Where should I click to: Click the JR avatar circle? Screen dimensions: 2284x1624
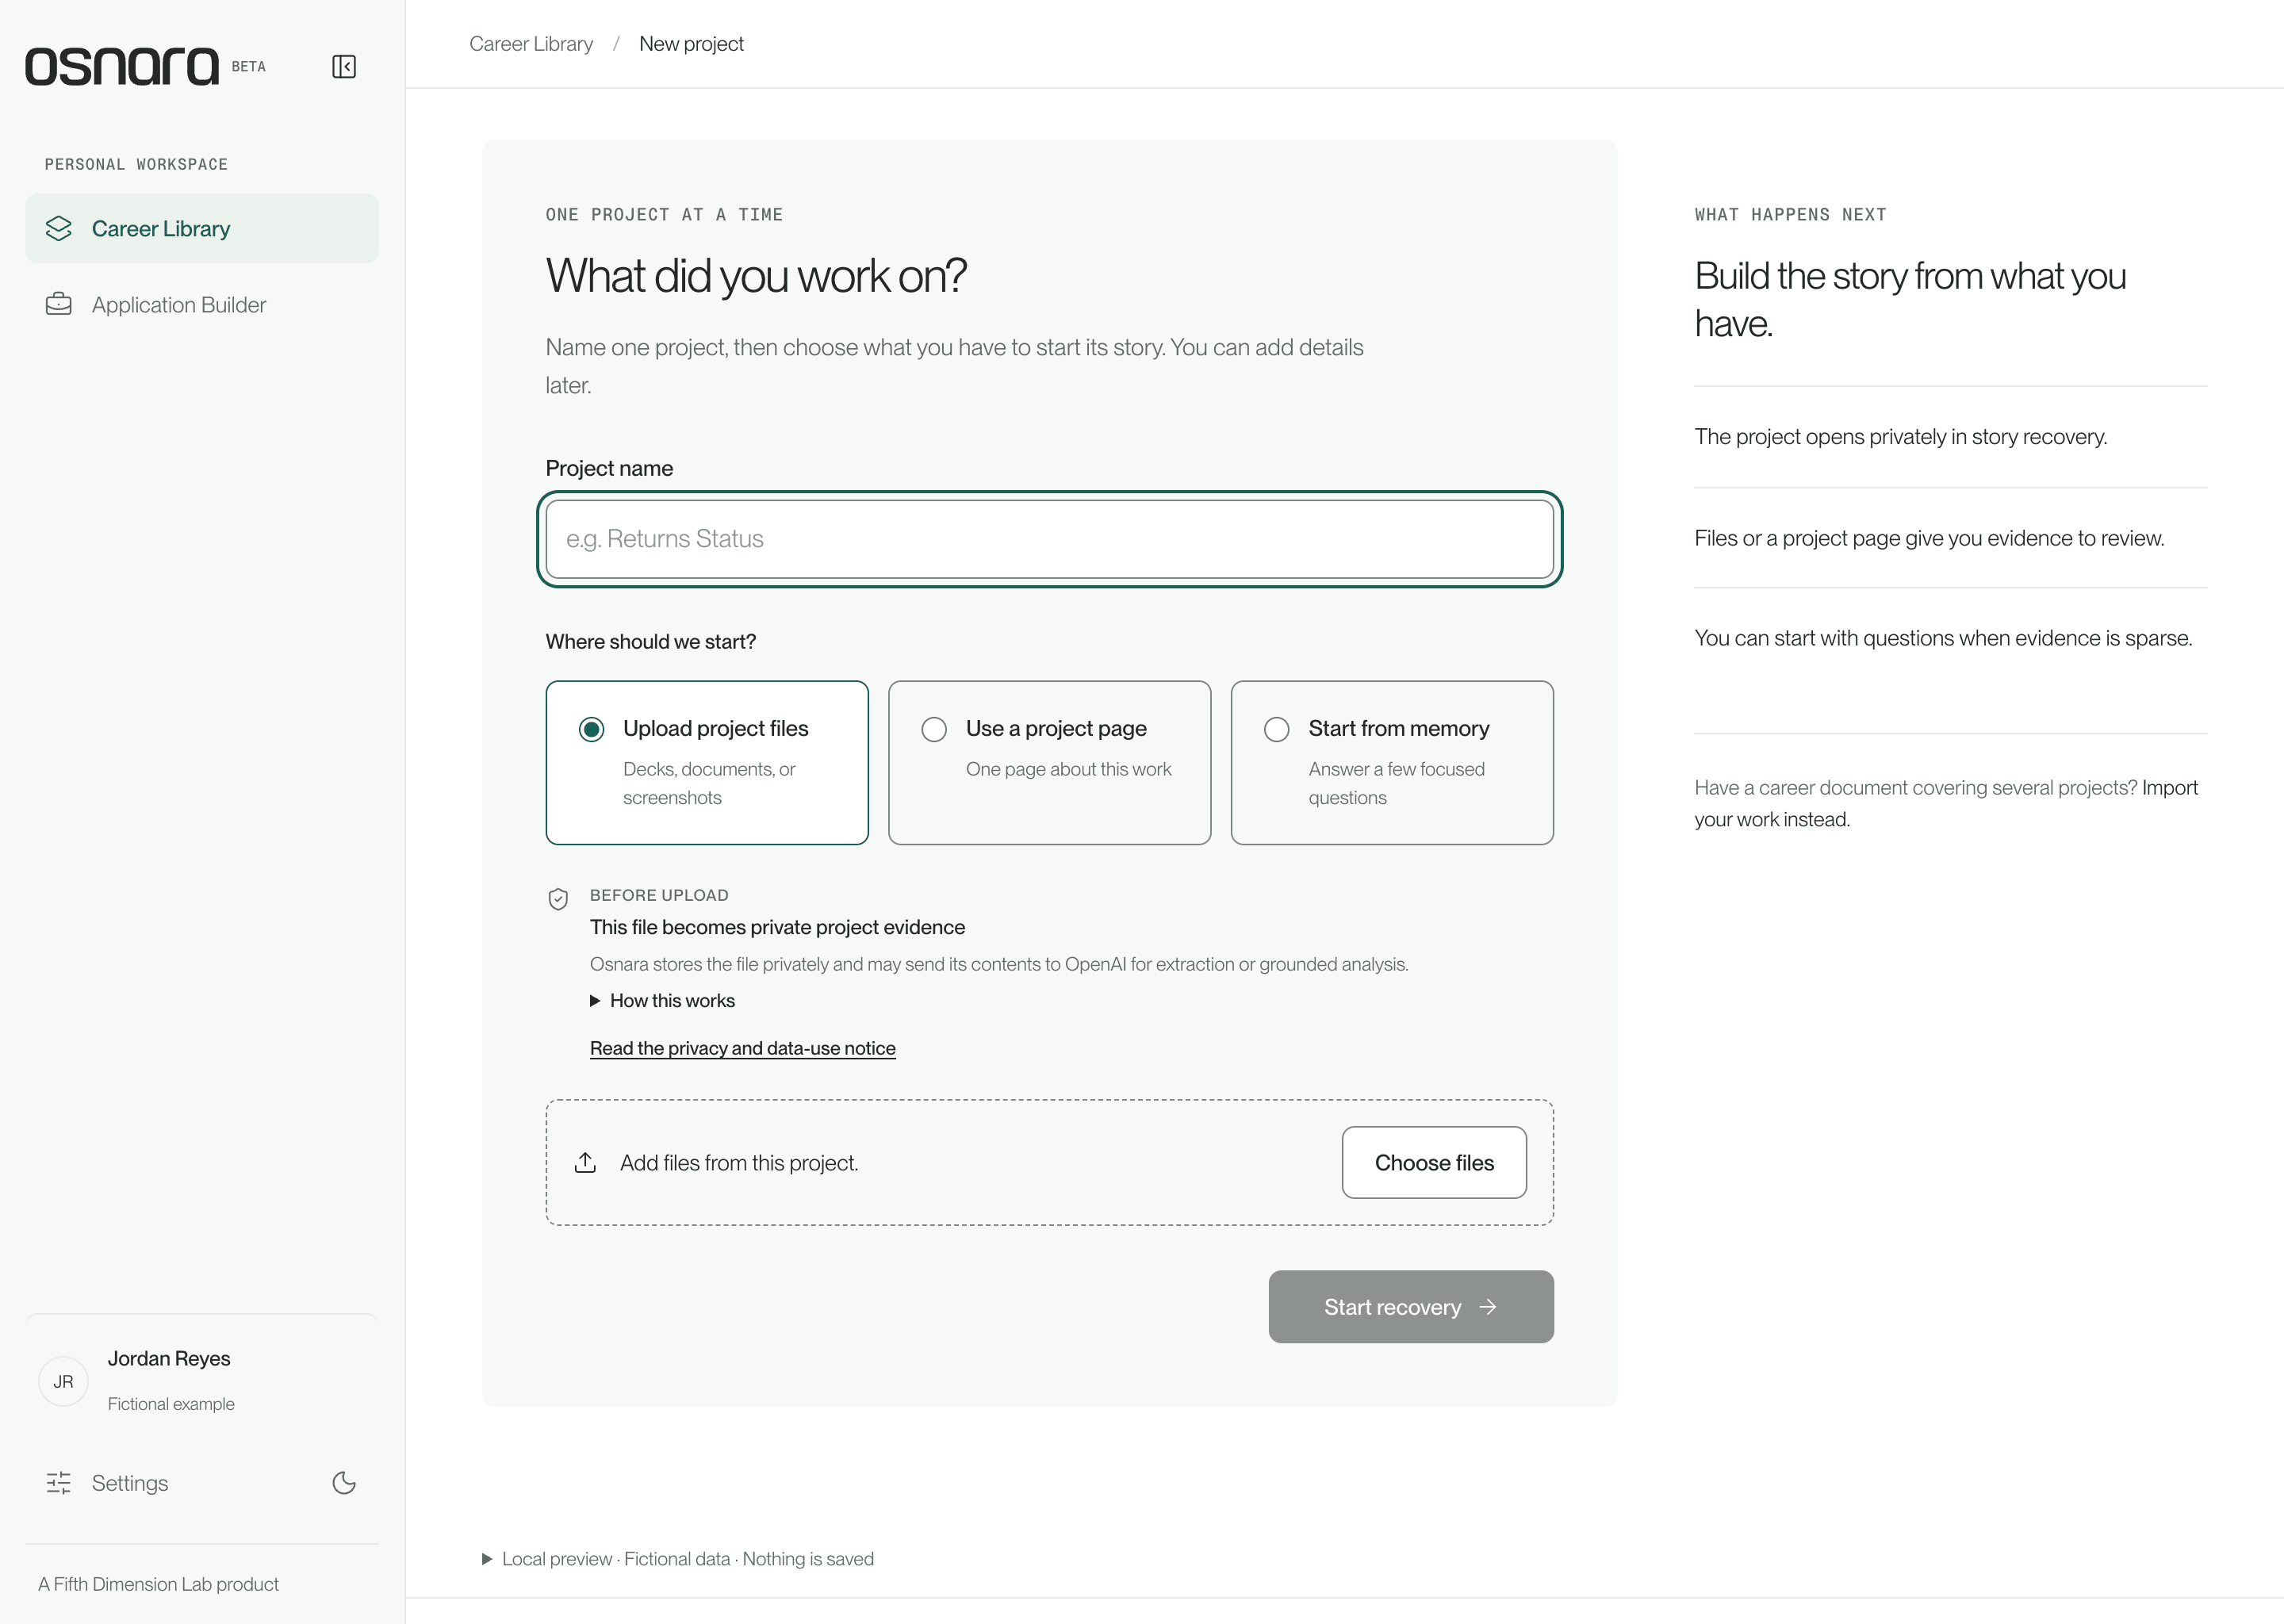point(63,1381)
